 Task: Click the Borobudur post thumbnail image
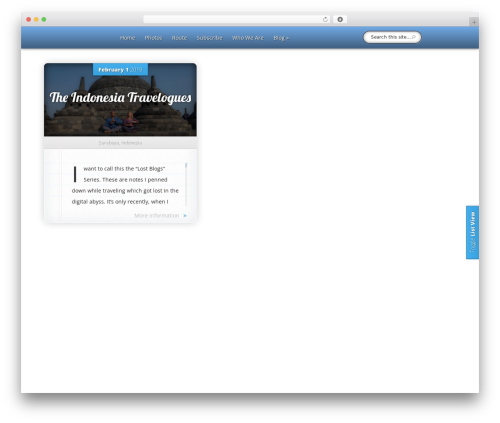120,100
